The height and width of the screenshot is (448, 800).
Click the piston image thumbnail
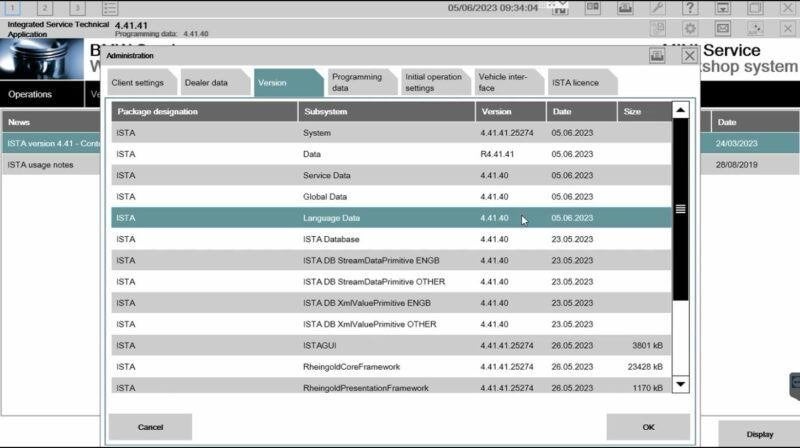click(42, 59)
